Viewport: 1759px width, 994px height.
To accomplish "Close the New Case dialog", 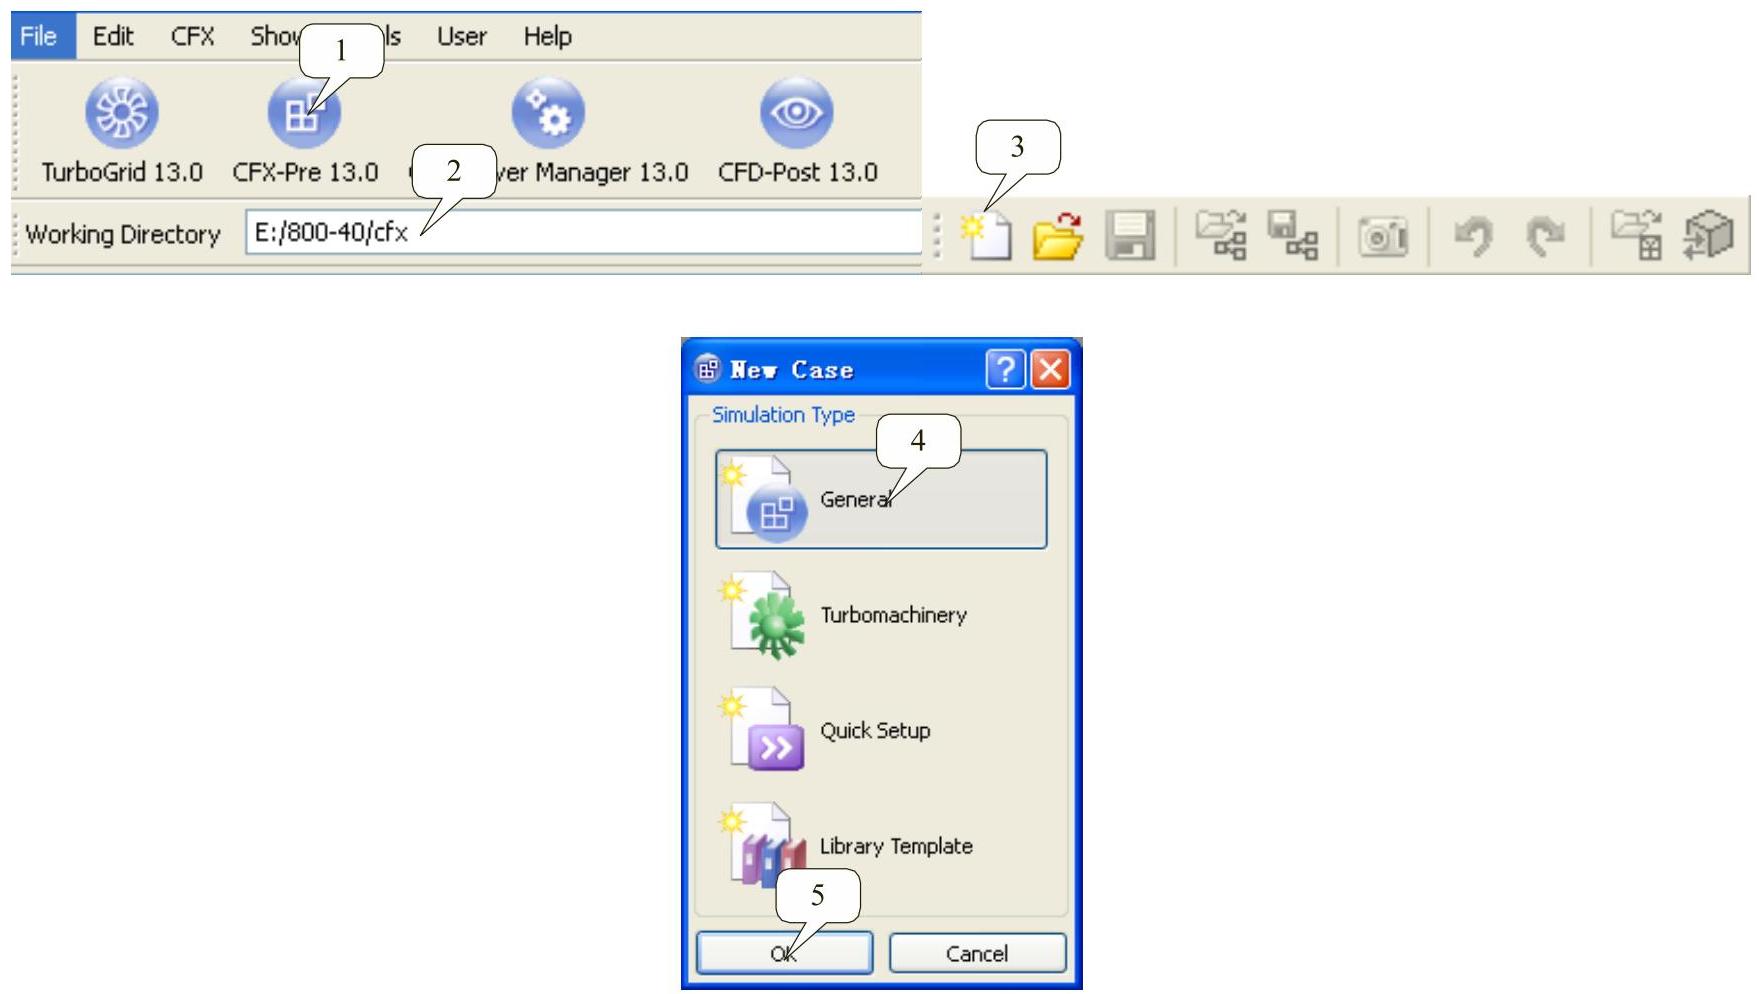I will coord(1050,369).
